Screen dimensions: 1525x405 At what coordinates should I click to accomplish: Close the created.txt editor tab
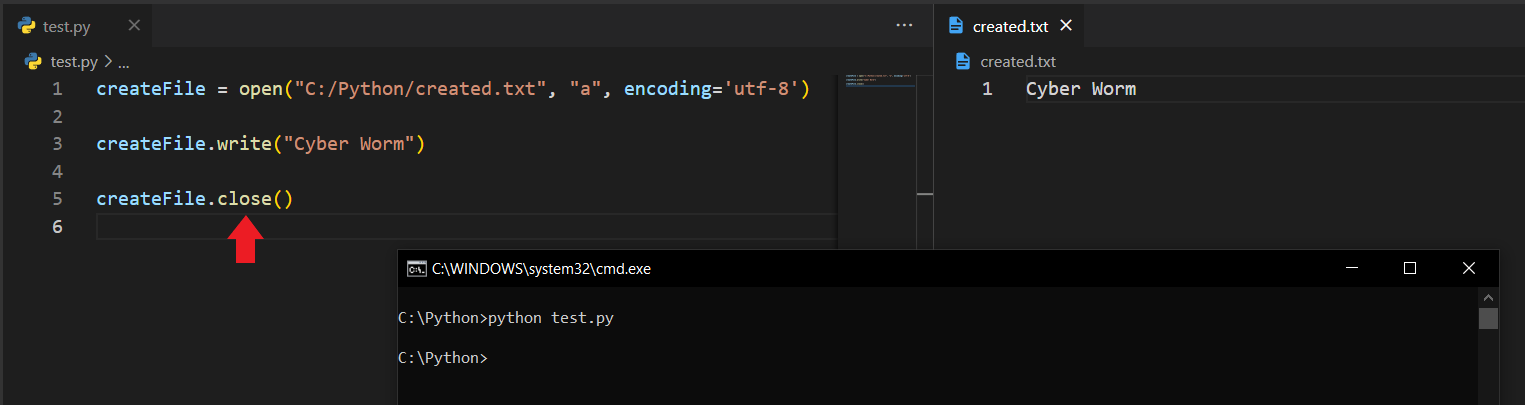click(1066, 26)
